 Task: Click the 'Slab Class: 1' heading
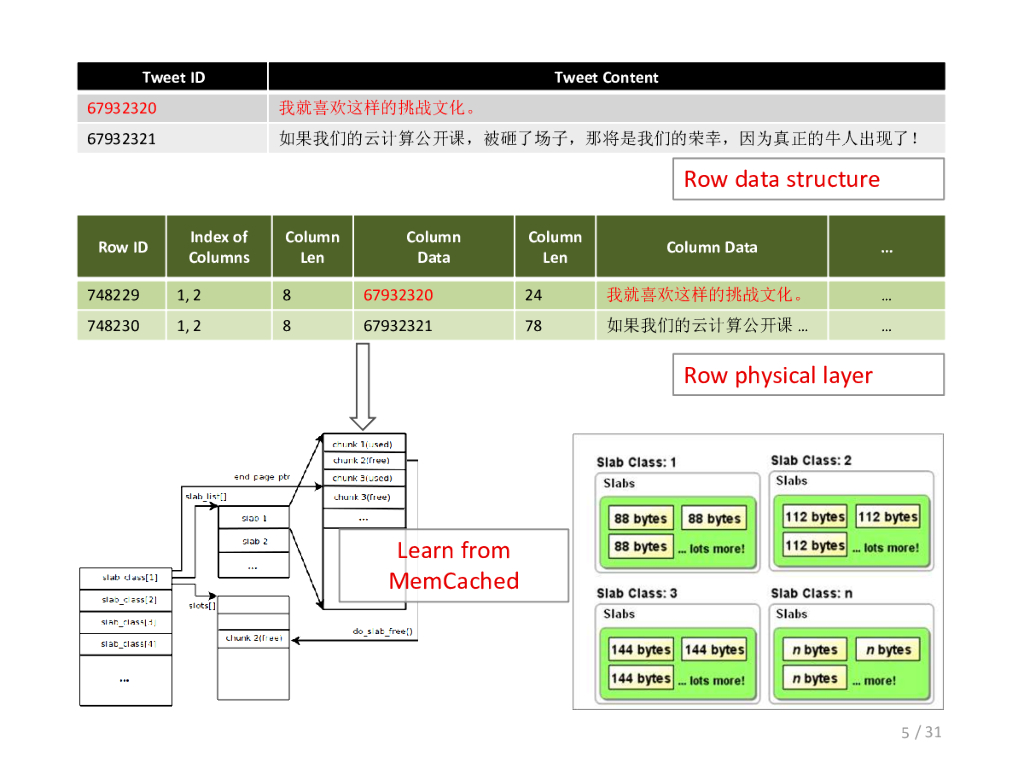(636, 462)
